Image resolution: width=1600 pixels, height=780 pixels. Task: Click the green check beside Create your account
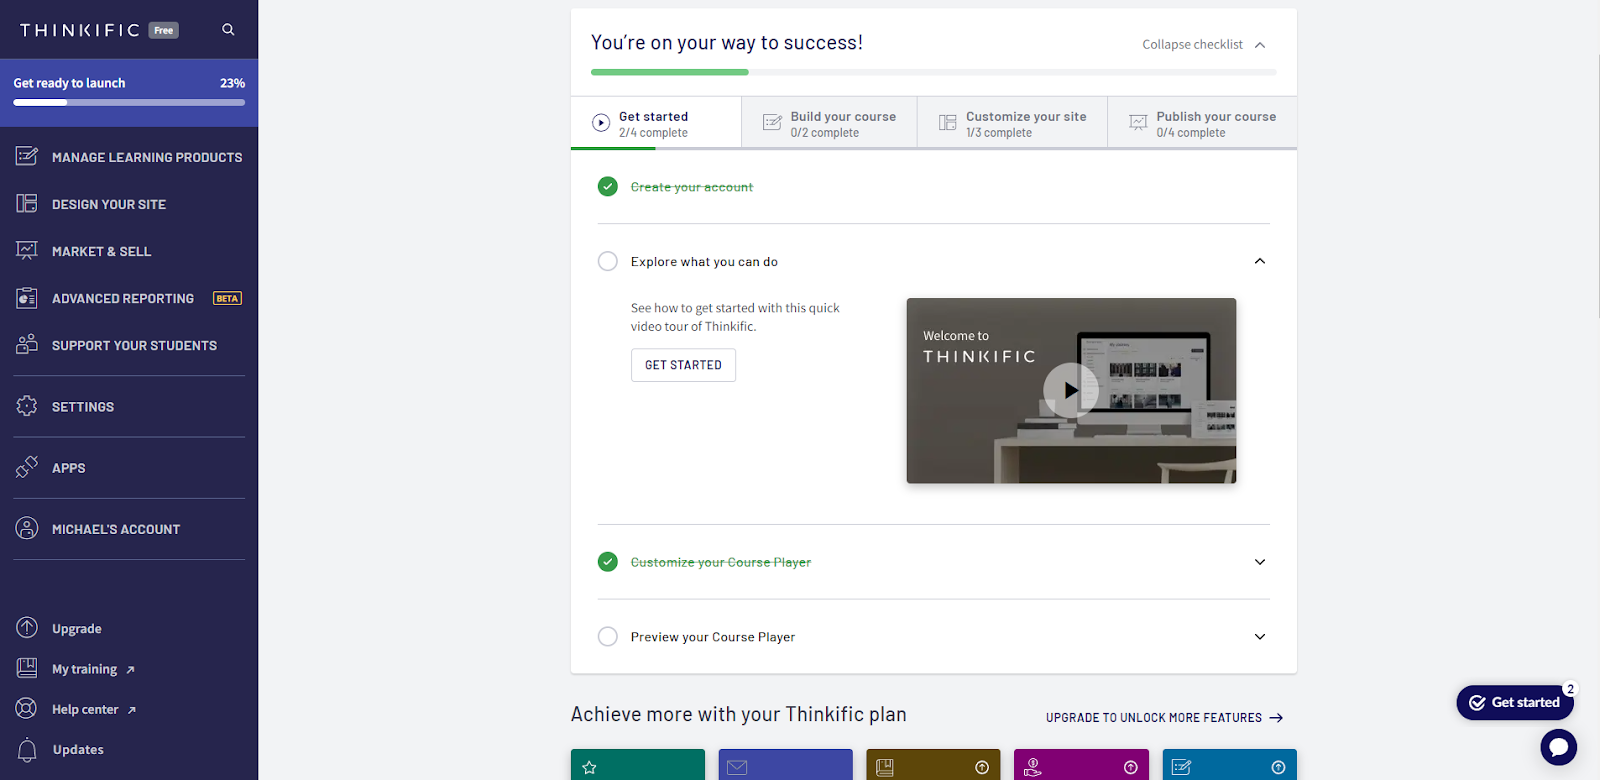pyautogui.click(x=607, y=187)
